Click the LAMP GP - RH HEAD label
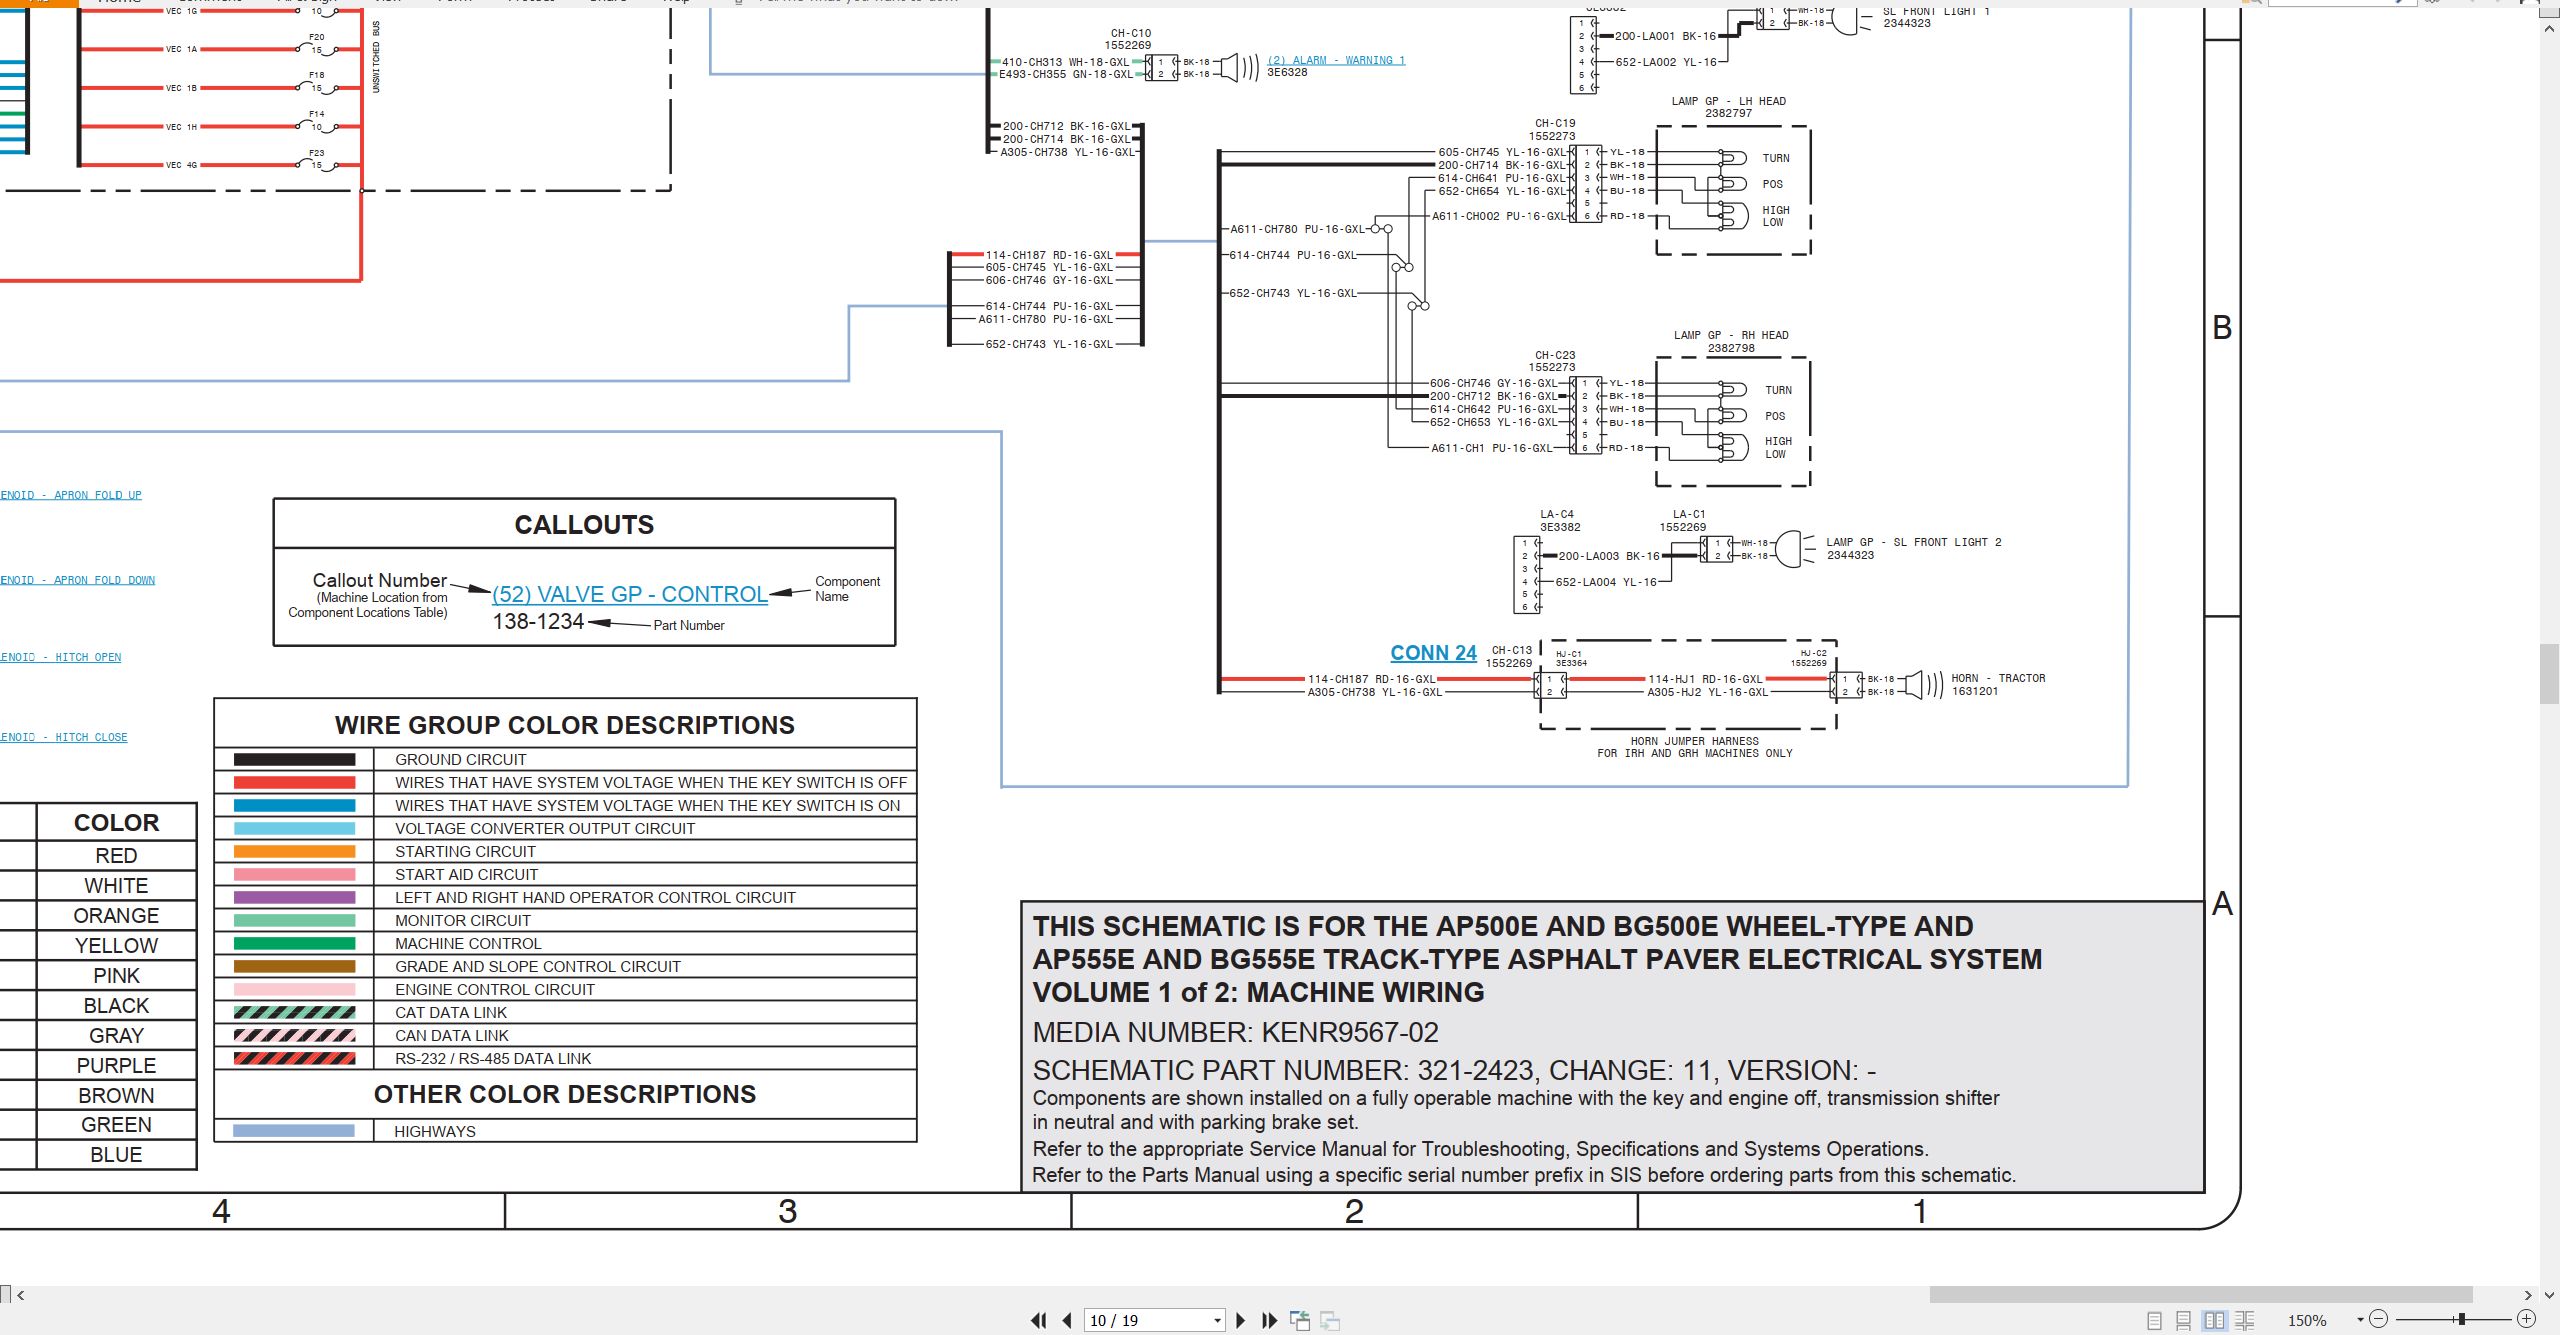 pos(1731,335)
